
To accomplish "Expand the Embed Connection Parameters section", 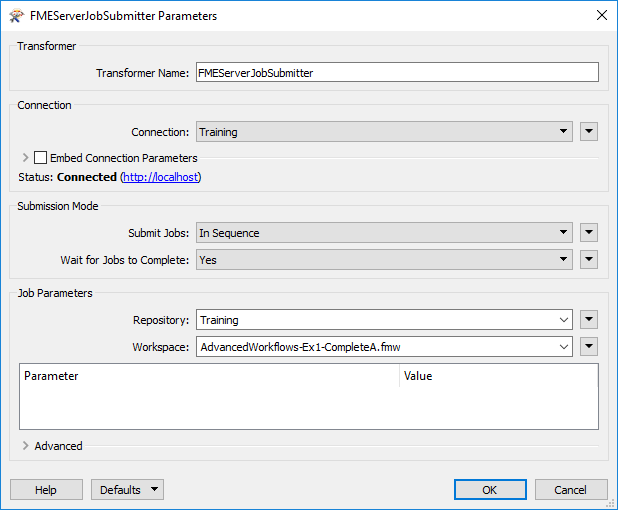I will [26, 158].
